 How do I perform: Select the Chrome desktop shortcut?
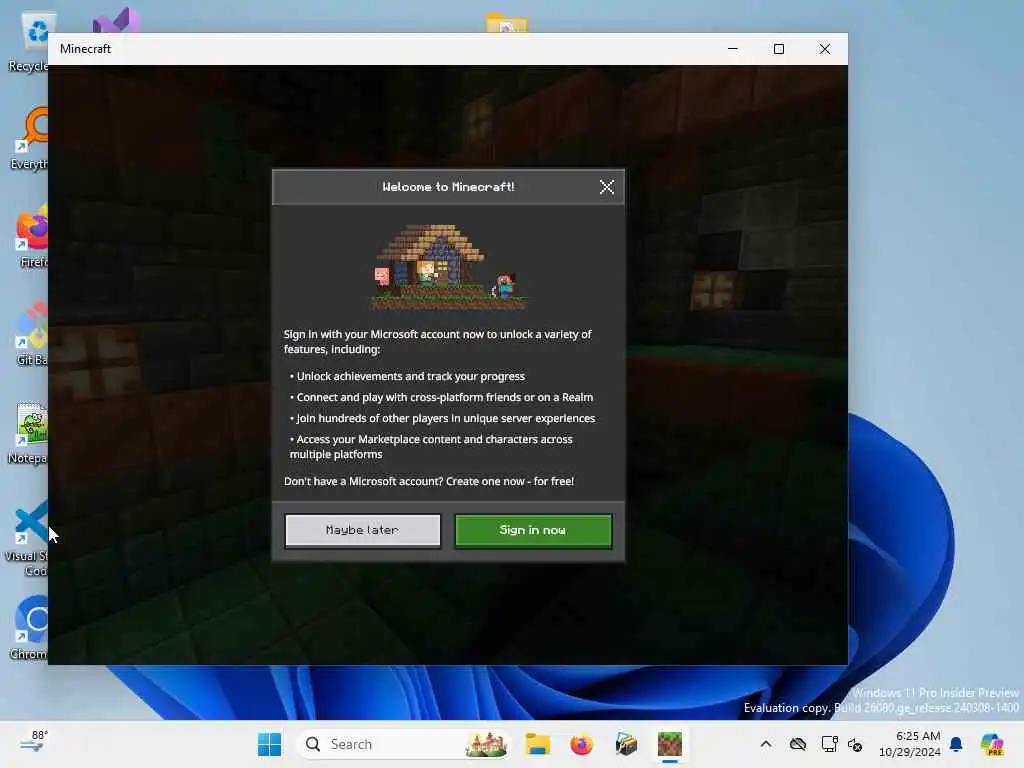point(29,628)
